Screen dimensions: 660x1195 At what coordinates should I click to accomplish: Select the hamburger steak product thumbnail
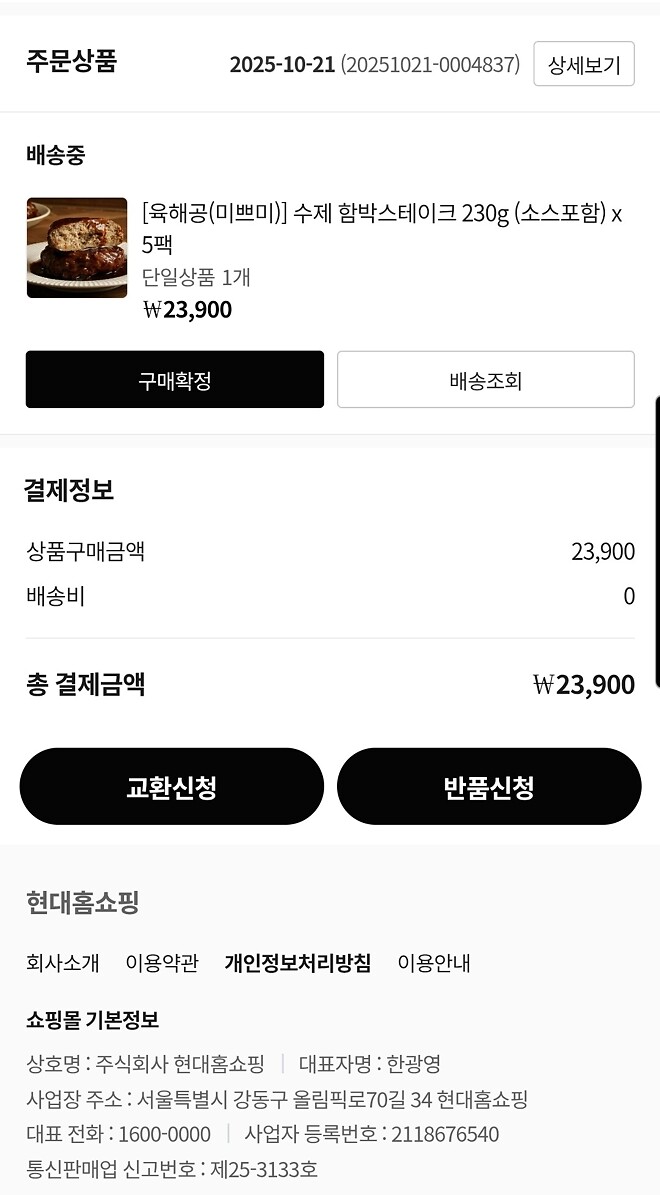pos(77,247)
